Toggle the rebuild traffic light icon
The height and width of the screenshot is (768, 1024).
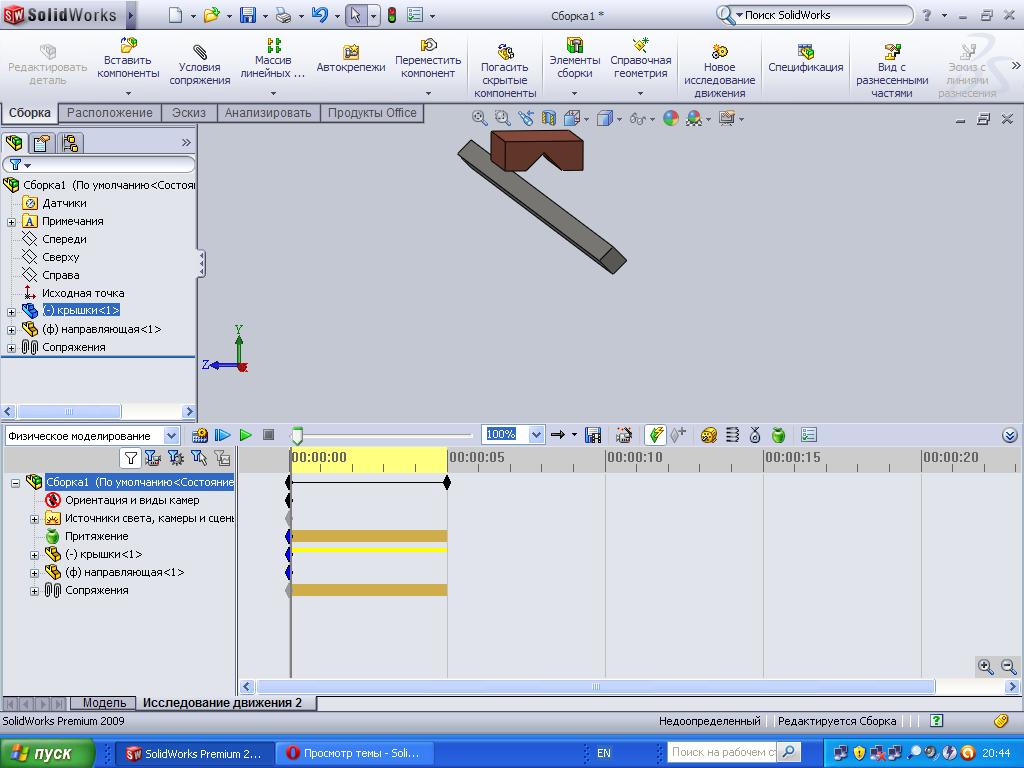pos(391,15)
